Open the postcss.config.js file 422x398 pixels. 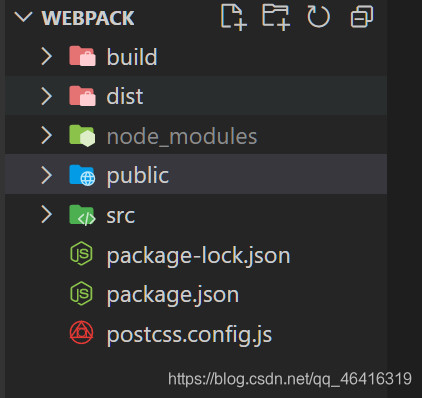coord(189,335)
